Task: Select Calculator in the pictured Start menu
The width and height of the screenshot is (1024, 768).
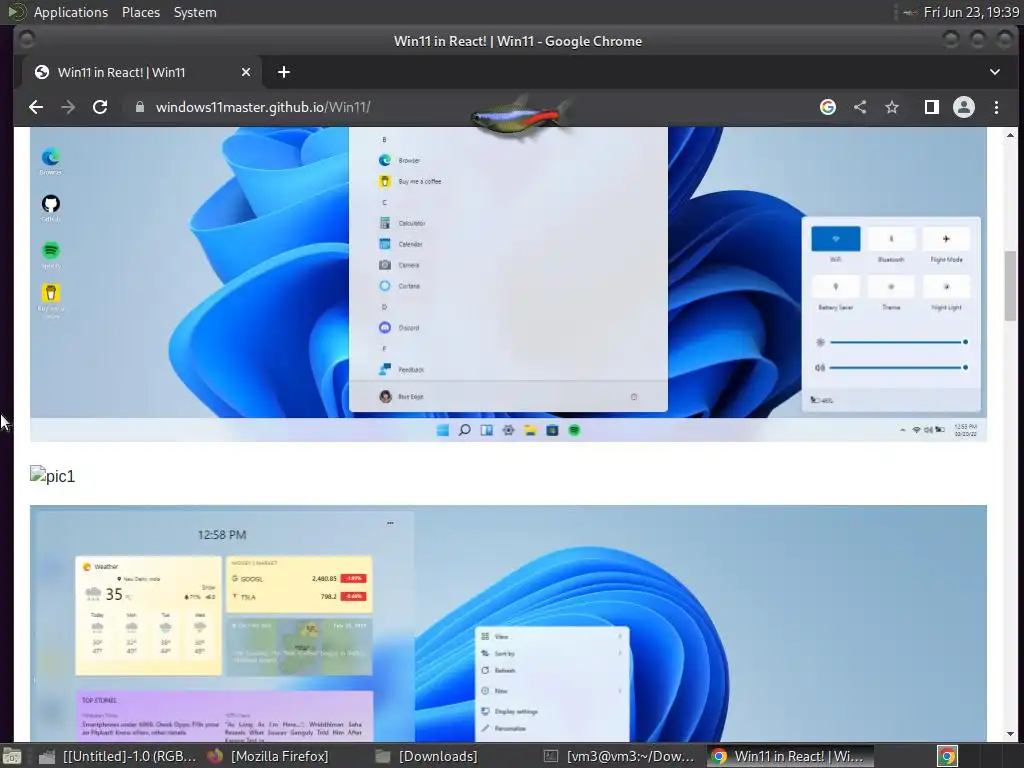Action: [x=402, y=223]
